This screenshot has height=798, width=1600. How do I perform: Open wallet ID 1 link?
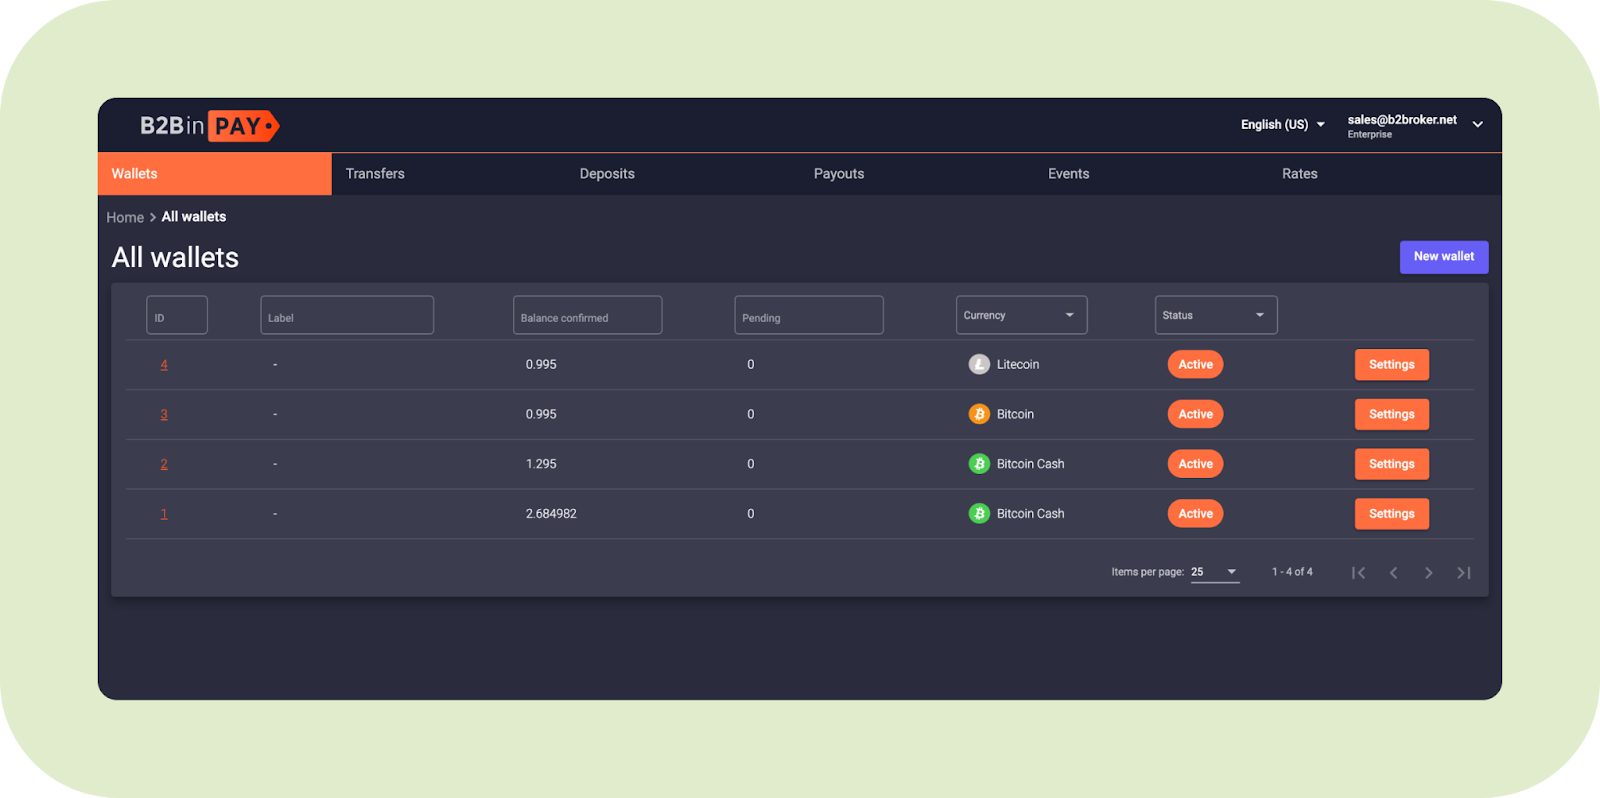pyautogui.click(x=164, y=514)
